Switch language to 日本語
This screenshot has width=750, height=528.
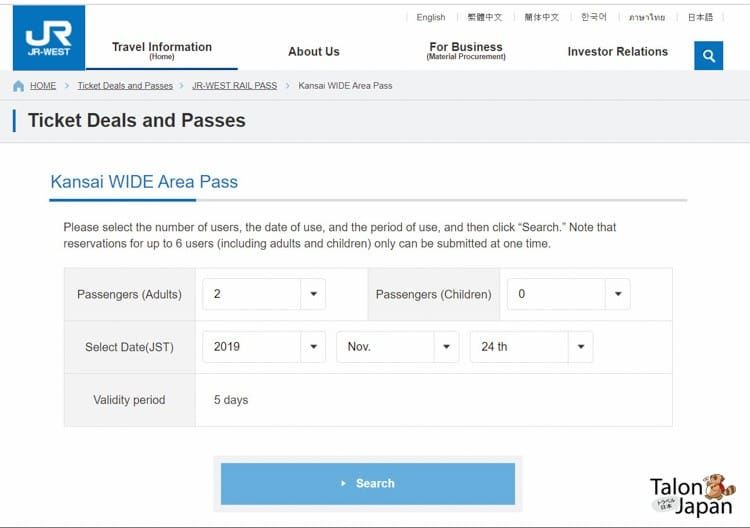point(700,17)
